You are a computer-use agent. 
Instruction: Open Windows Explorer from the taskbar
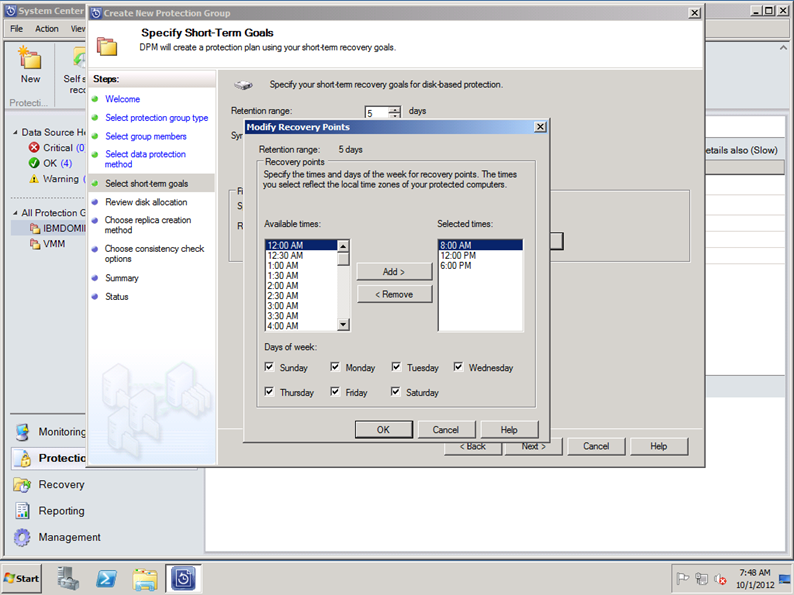tap(145, 578)
